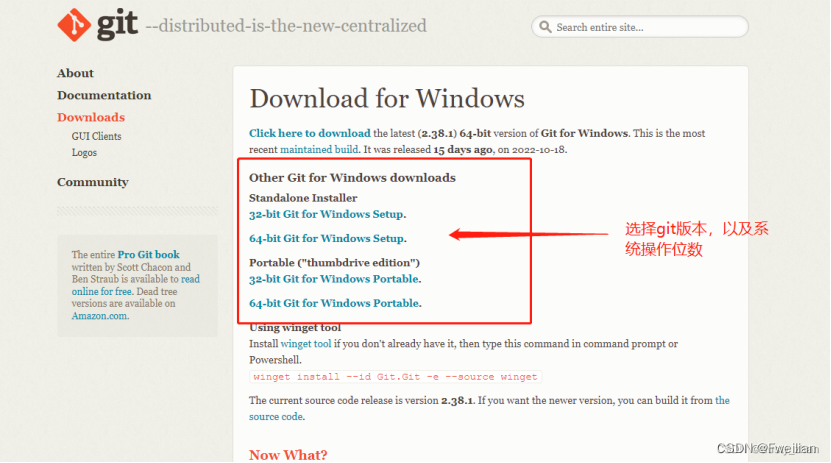Click Portable thumbdrive edition label
This screenshot has width=831, height=463.
tap(334, 263)
